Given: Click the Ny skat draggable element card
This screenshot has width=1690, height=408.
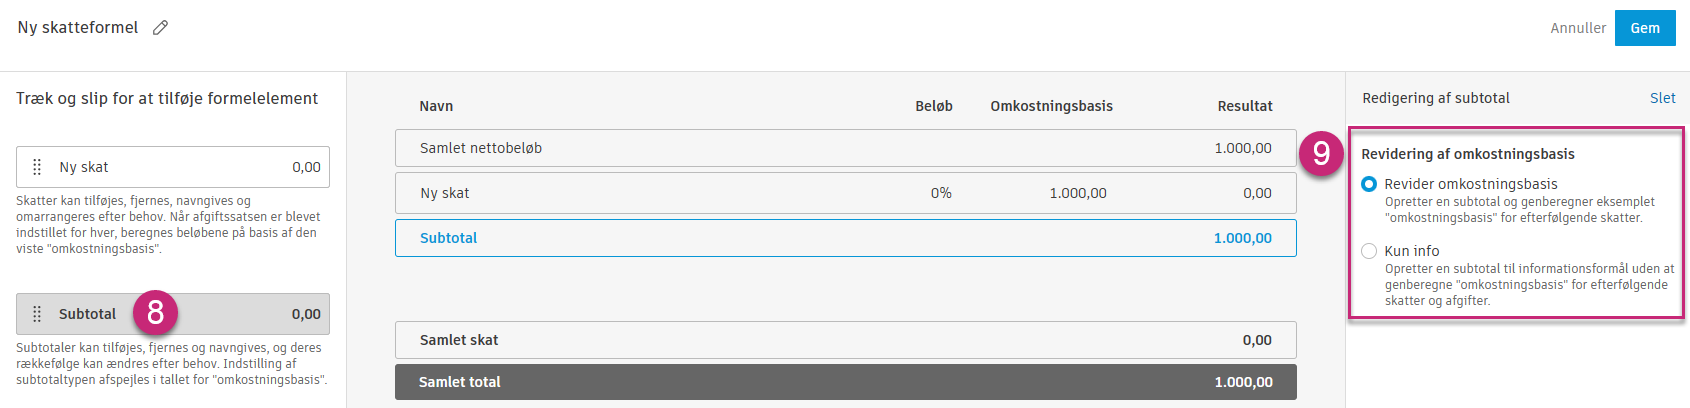Looking at the screenshot, I should [172, 167].
